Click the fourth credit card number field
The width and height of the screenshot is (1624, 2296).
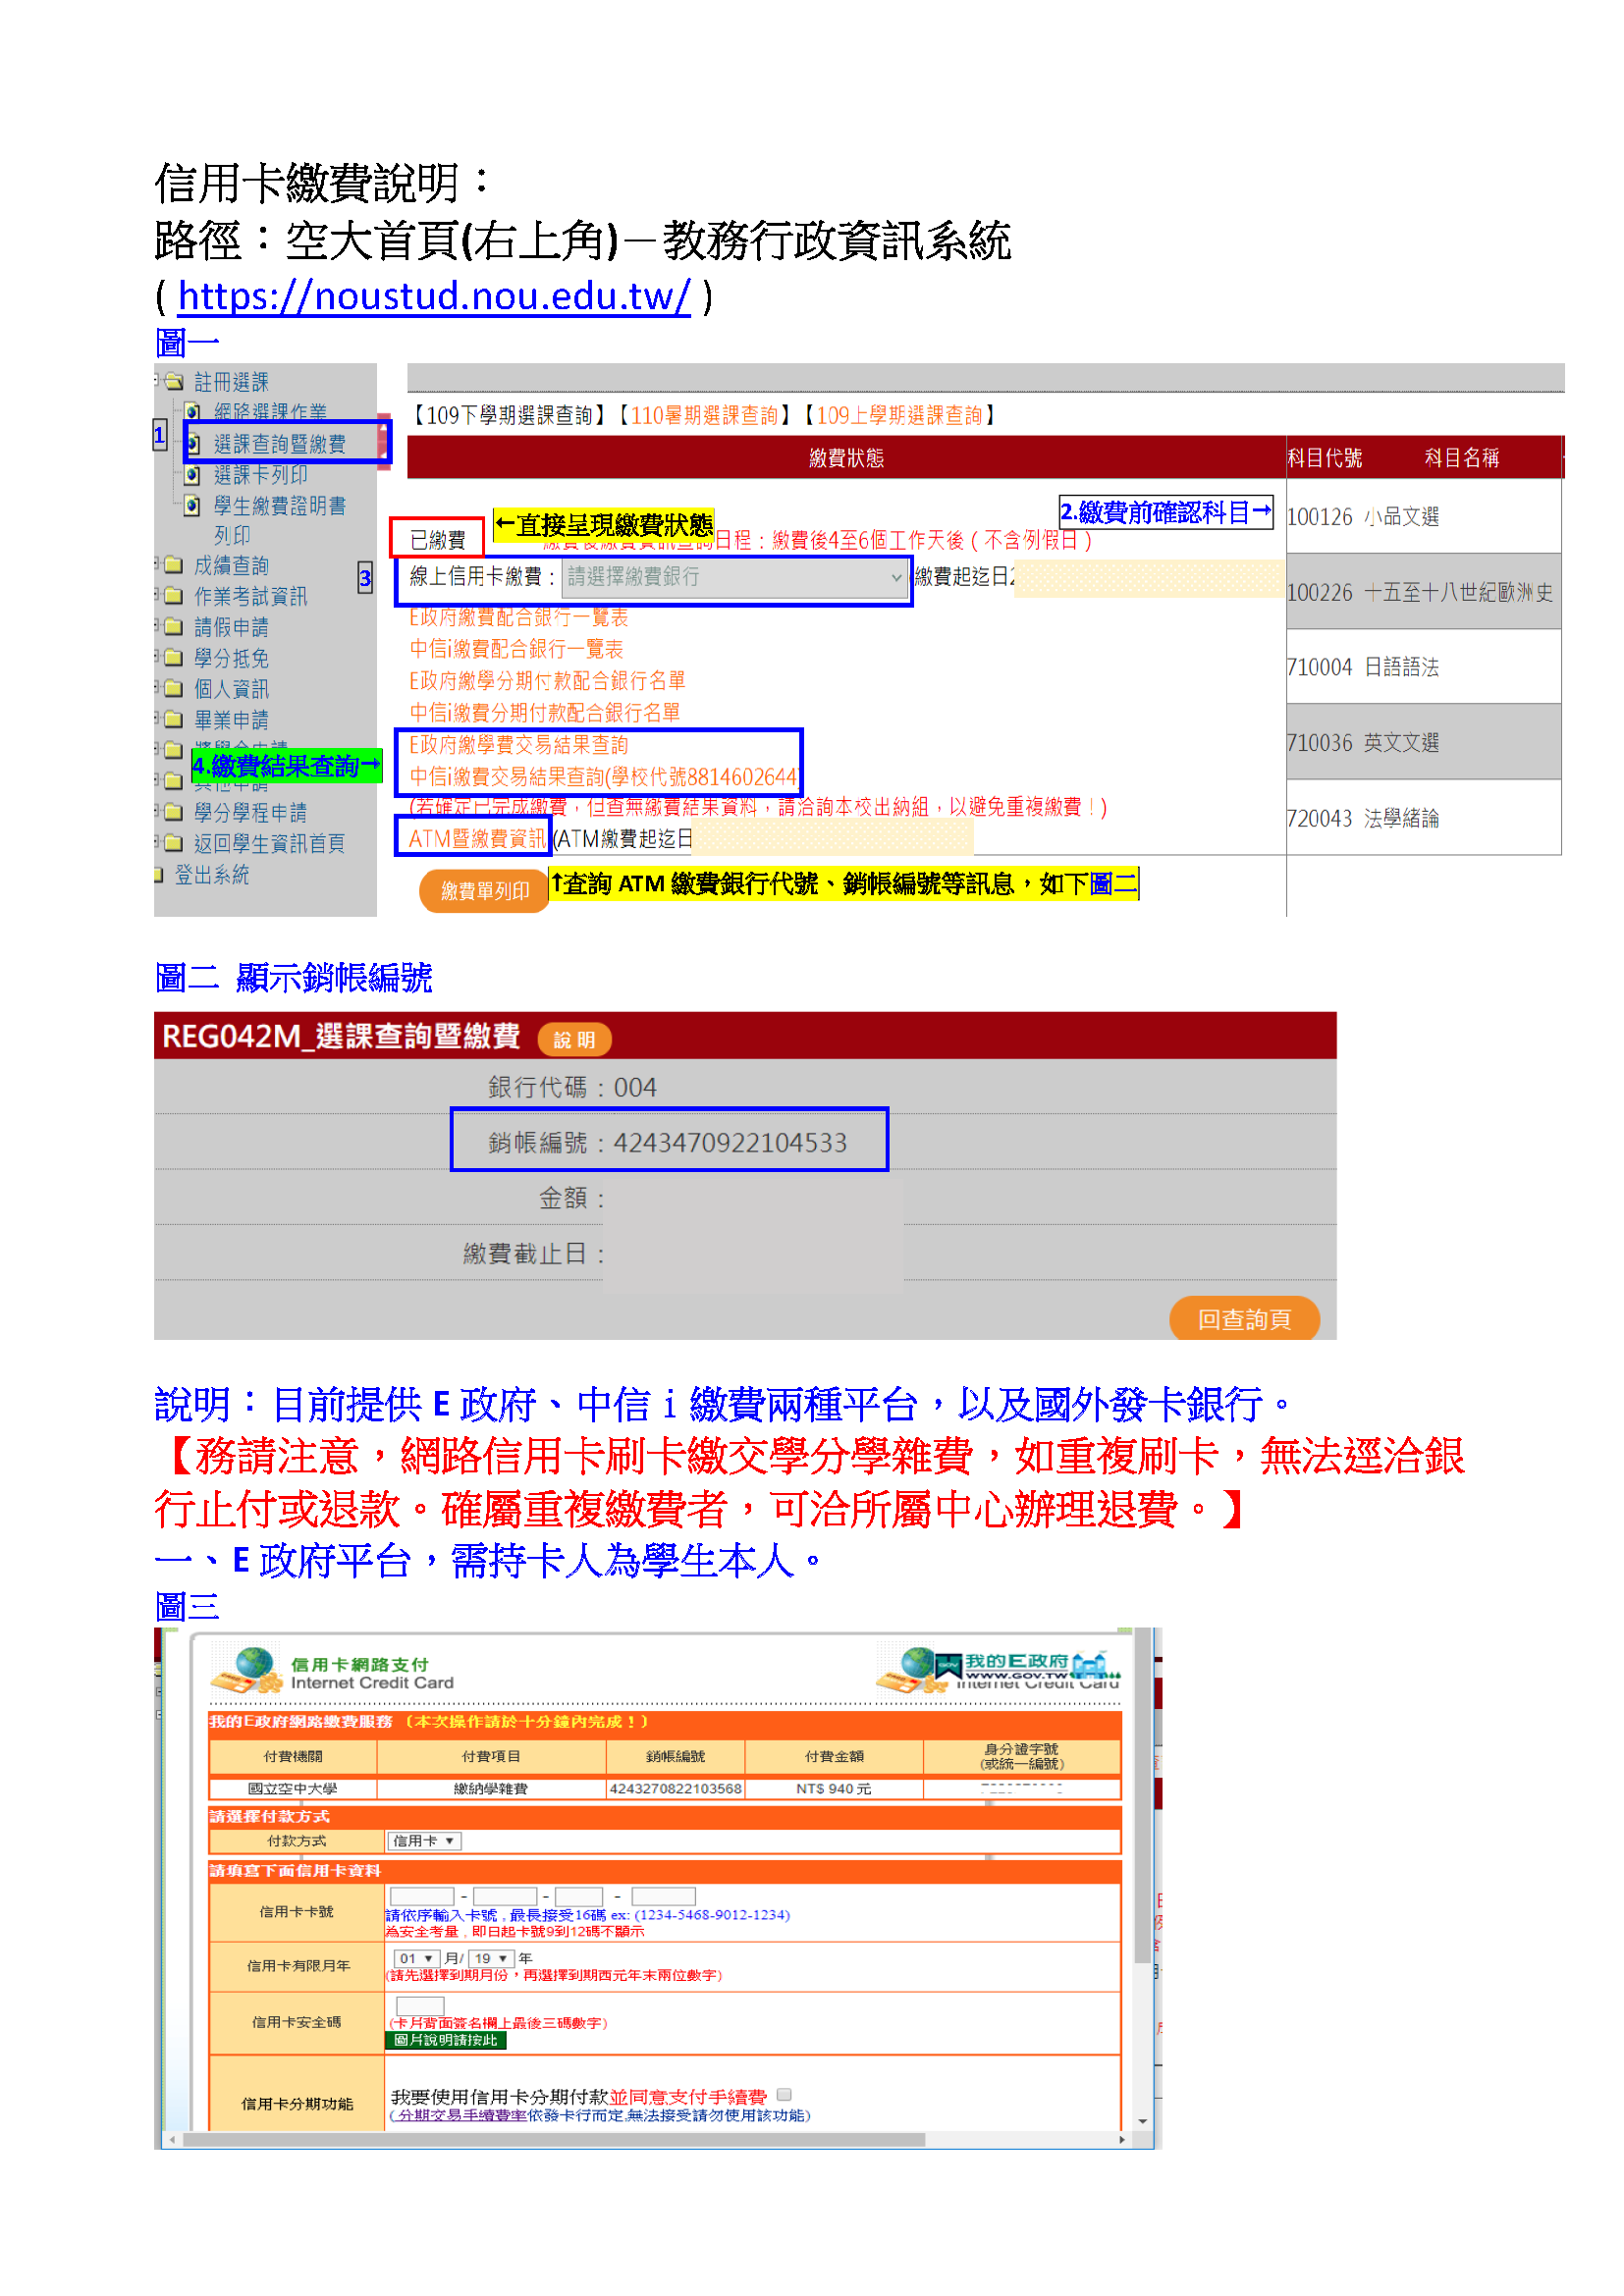click(x=663, y=1896)
